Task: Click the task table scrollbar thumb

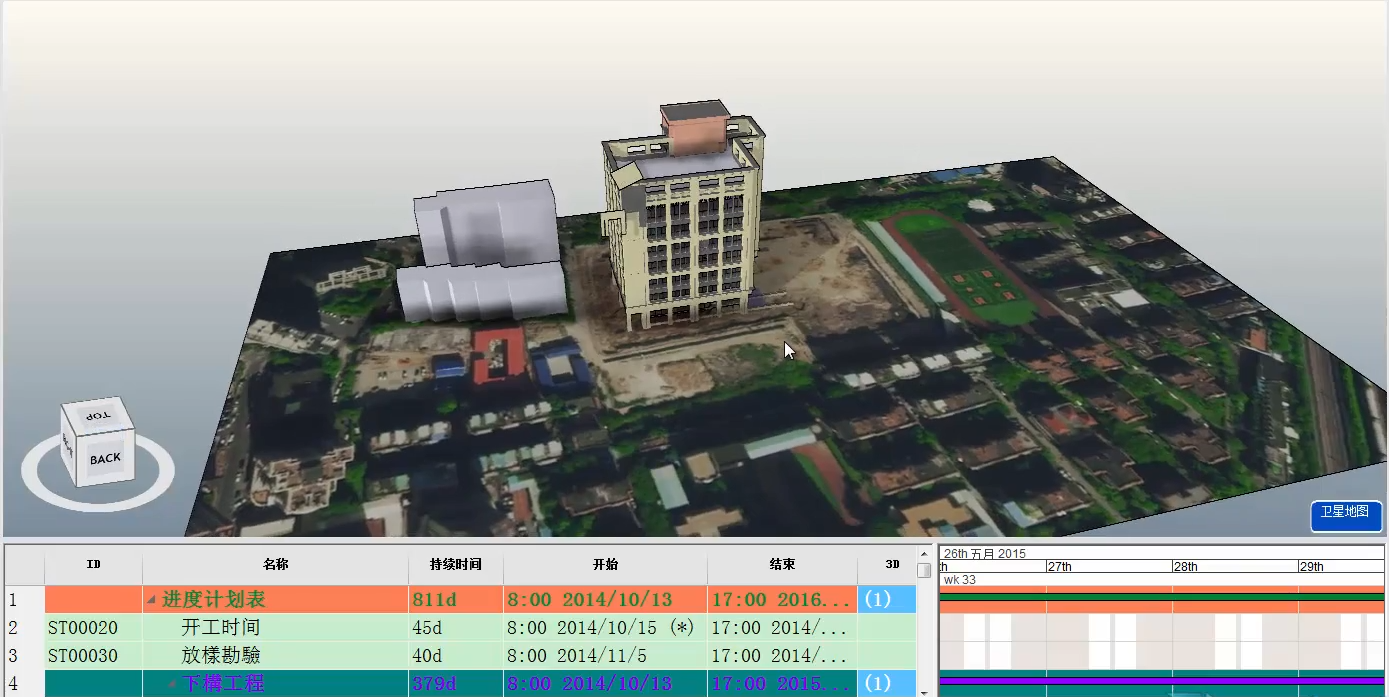Action: [x=925, y=570]
